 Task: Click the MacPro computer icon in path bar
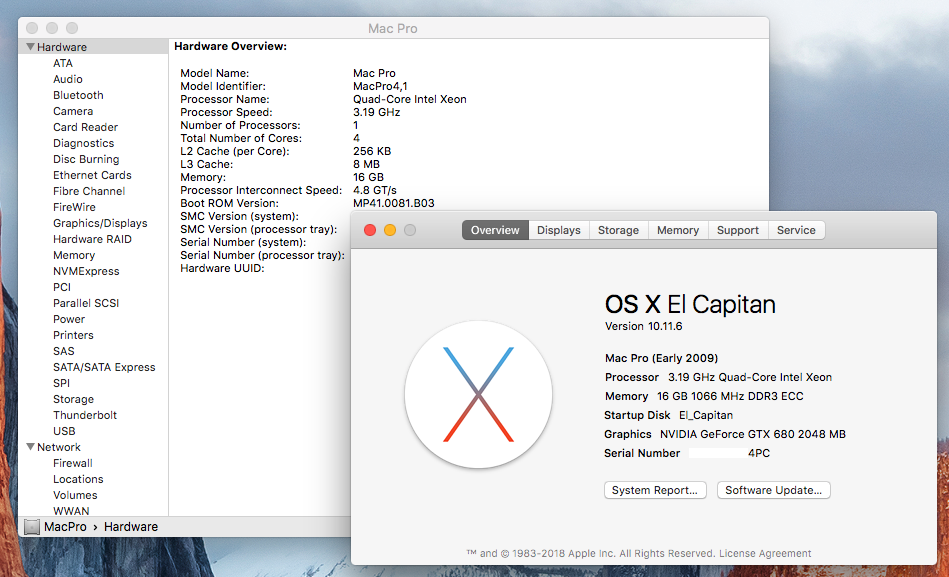pyautogui.click(x=31, y=527)
